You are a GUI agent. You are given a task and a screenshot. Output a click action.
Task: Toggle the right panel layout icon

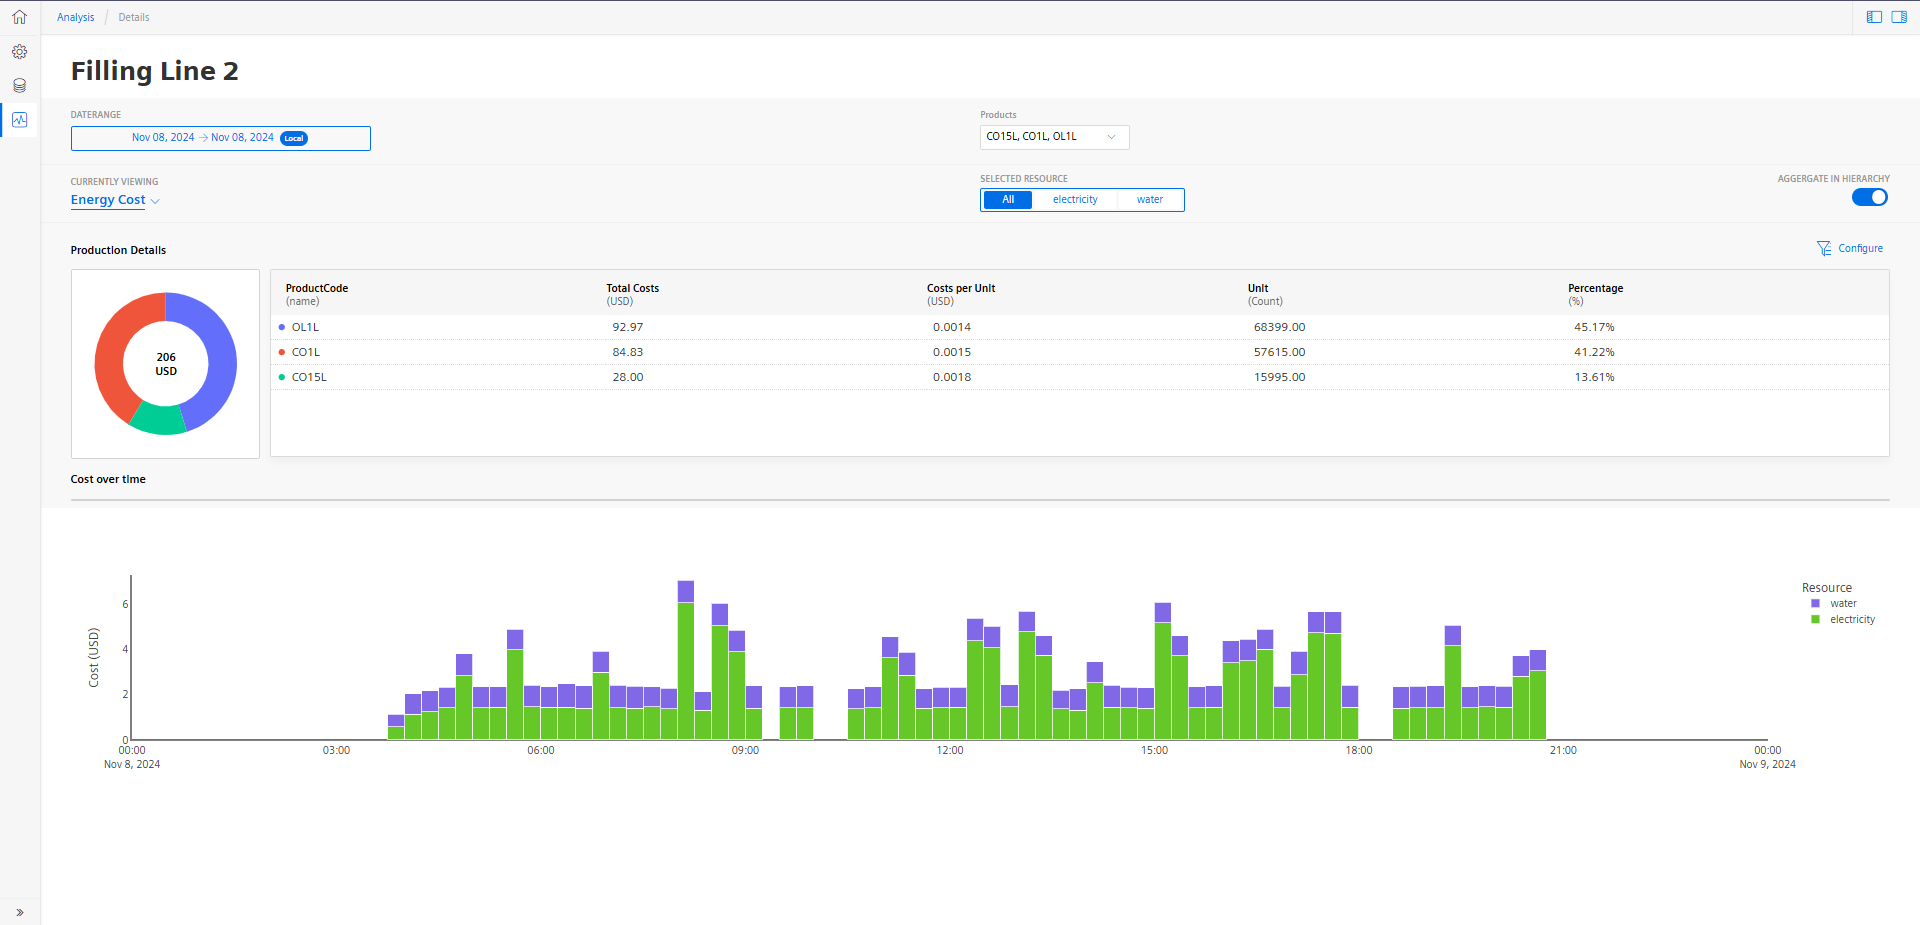(x=1899, y=17)
